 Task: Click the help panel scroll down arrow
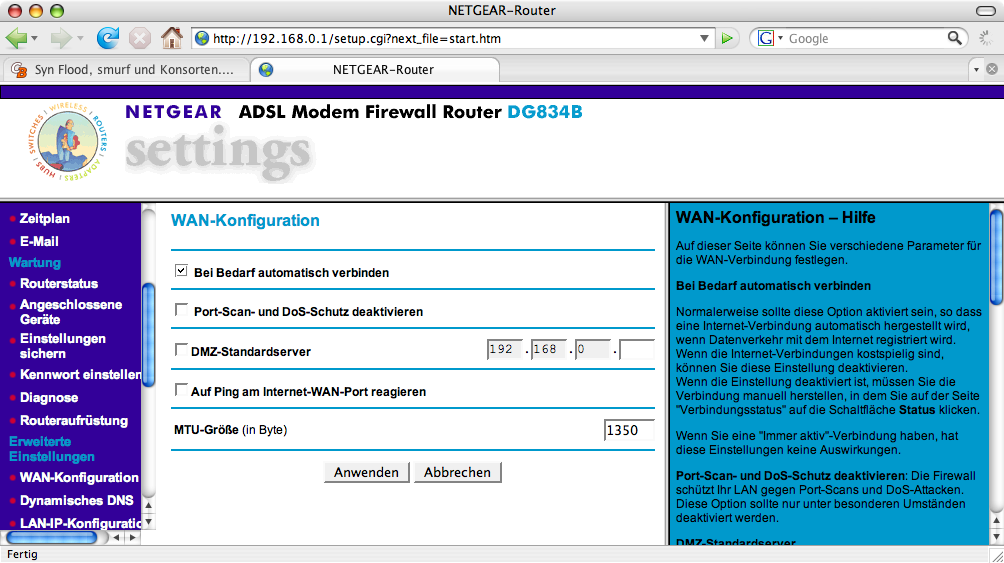pyautogui.click(x=996, y=537)
